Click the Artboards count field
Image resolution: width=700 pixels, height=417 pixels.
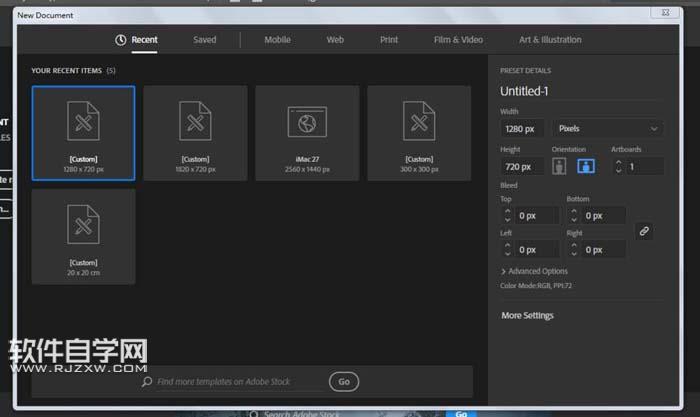[645, 167]
